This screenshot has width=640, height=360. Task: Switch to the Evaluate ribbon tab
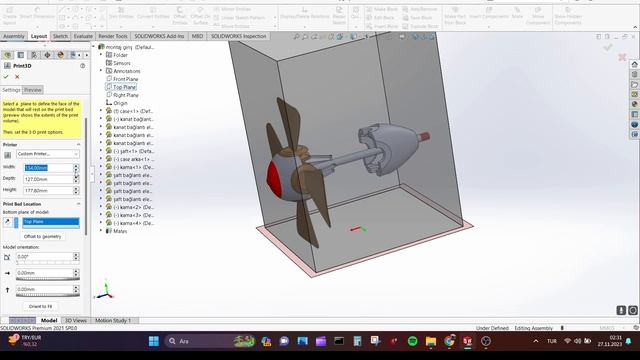click(83, 36)
